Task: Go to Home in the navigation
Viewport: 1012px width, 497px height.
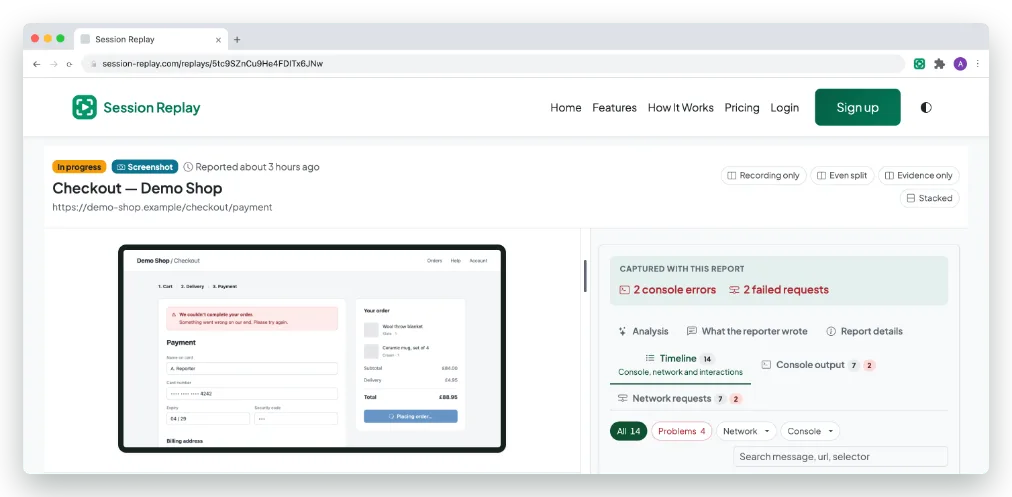Action: (x=566, y=108)
